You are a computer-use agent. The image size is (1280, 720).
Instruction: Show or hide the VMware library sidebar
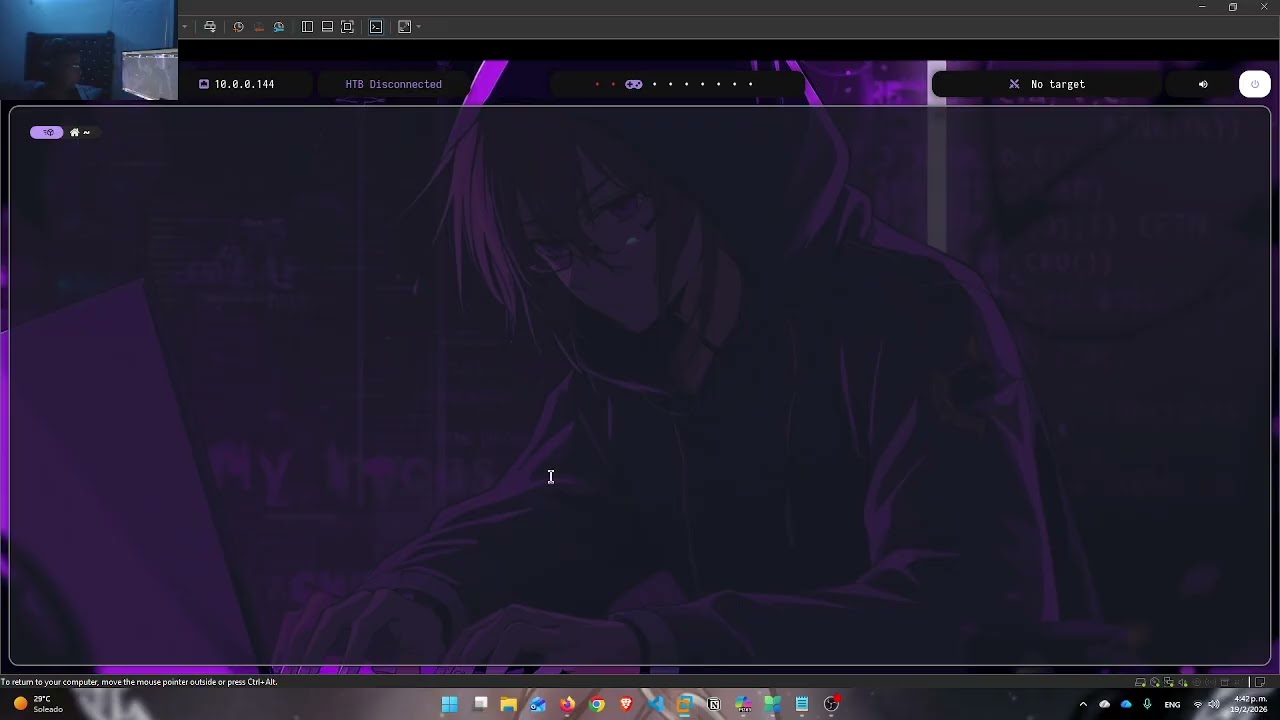click(x=307, y=27)
